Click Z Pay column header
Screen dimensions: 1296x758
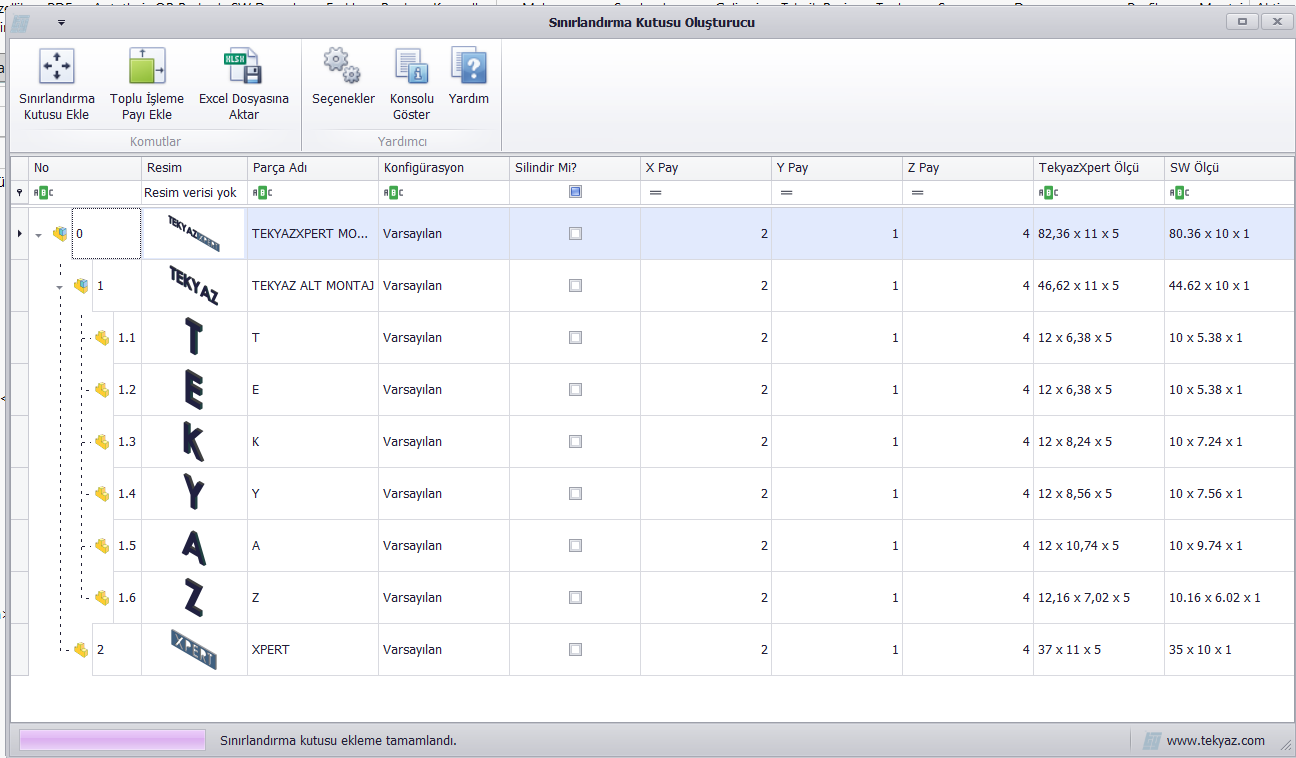coord(968,168)
